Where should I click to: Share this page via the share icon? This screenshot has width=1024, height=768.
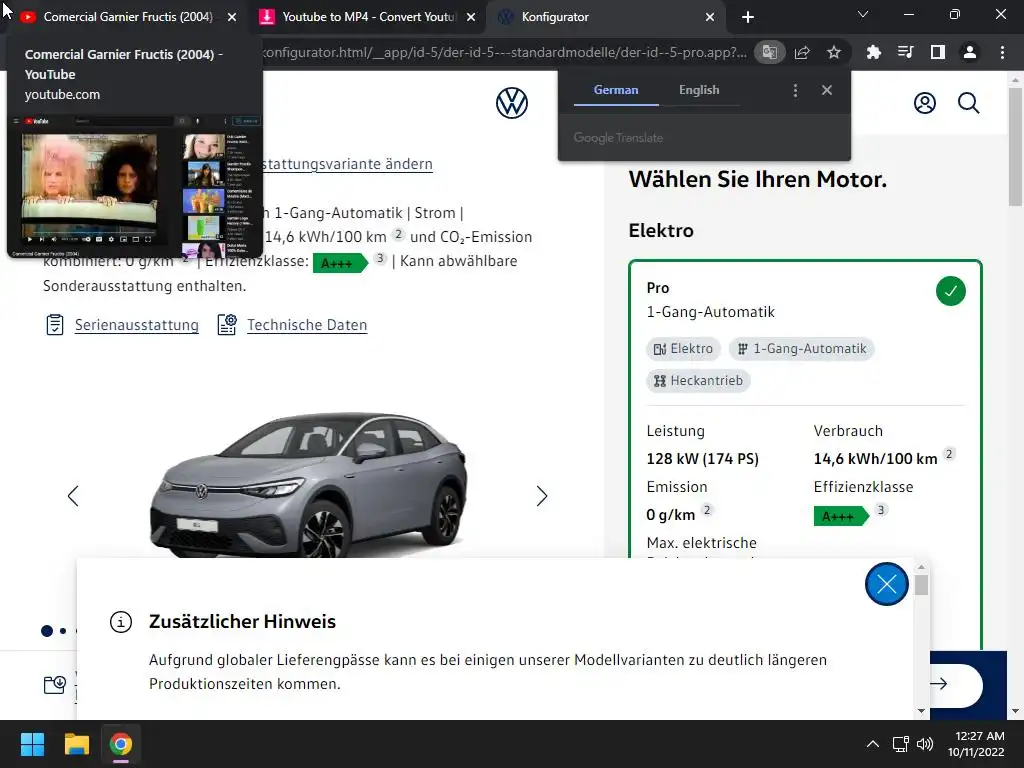(802, 52)
